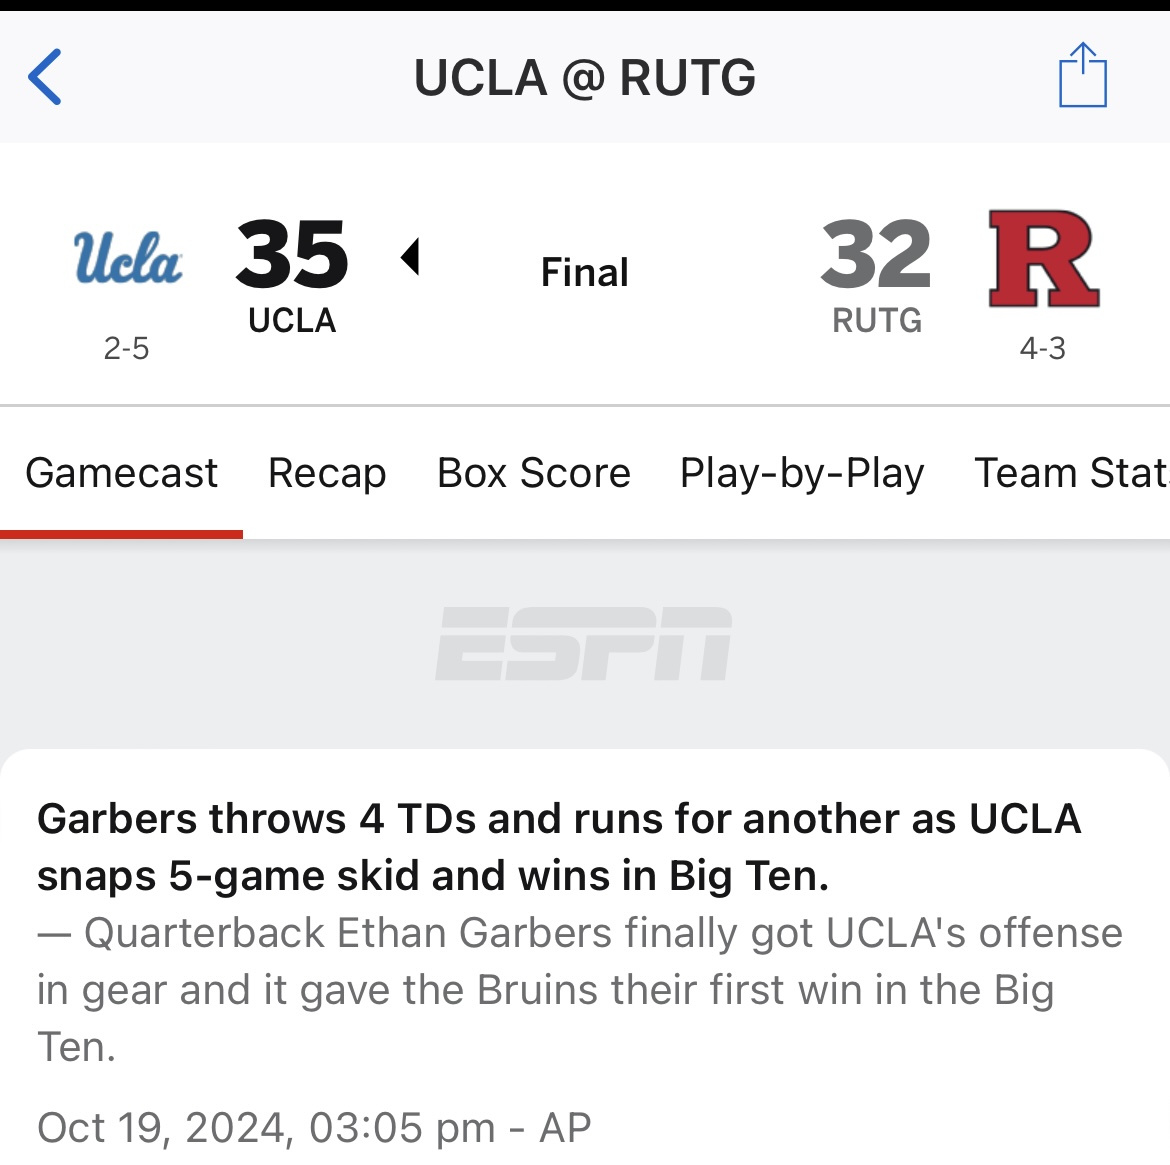This screenshot has width=1170, height=1165.
Task: Go to the Play-by-Play tab
Action: tap(802, 473)
